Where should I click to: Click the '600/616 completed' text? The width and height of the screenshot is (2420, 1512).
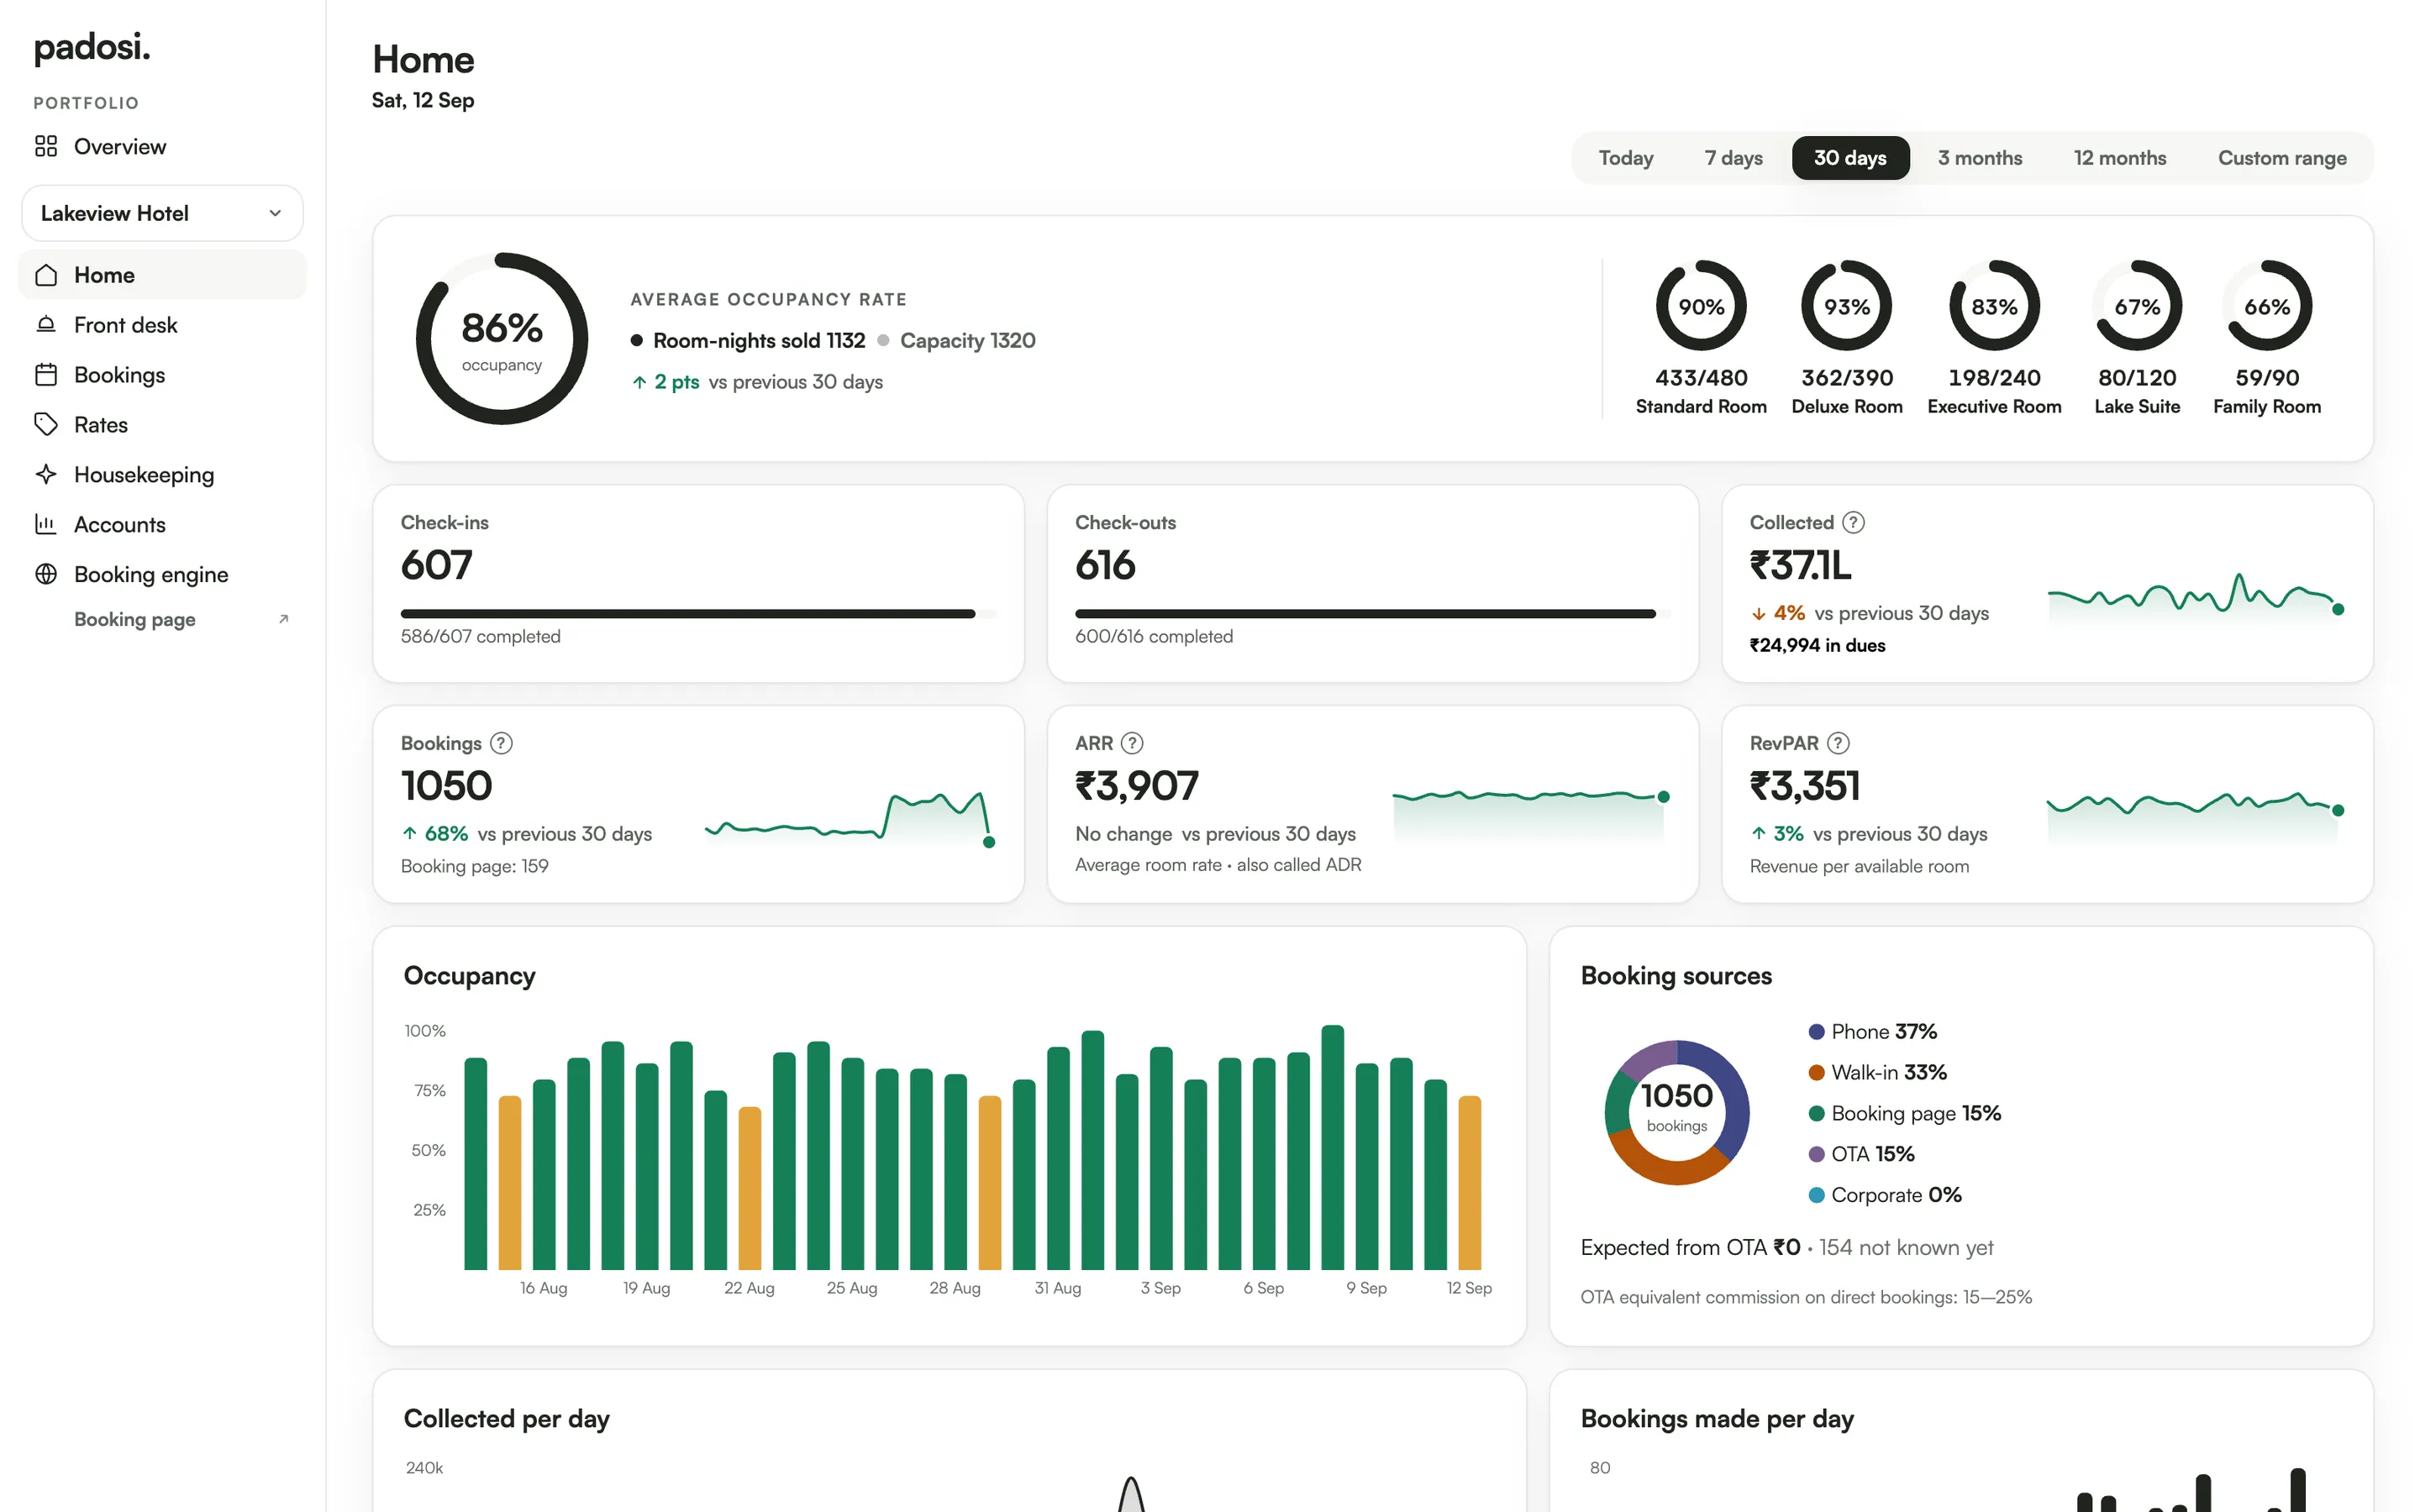pyautogui.click(x=1154, y=637)
